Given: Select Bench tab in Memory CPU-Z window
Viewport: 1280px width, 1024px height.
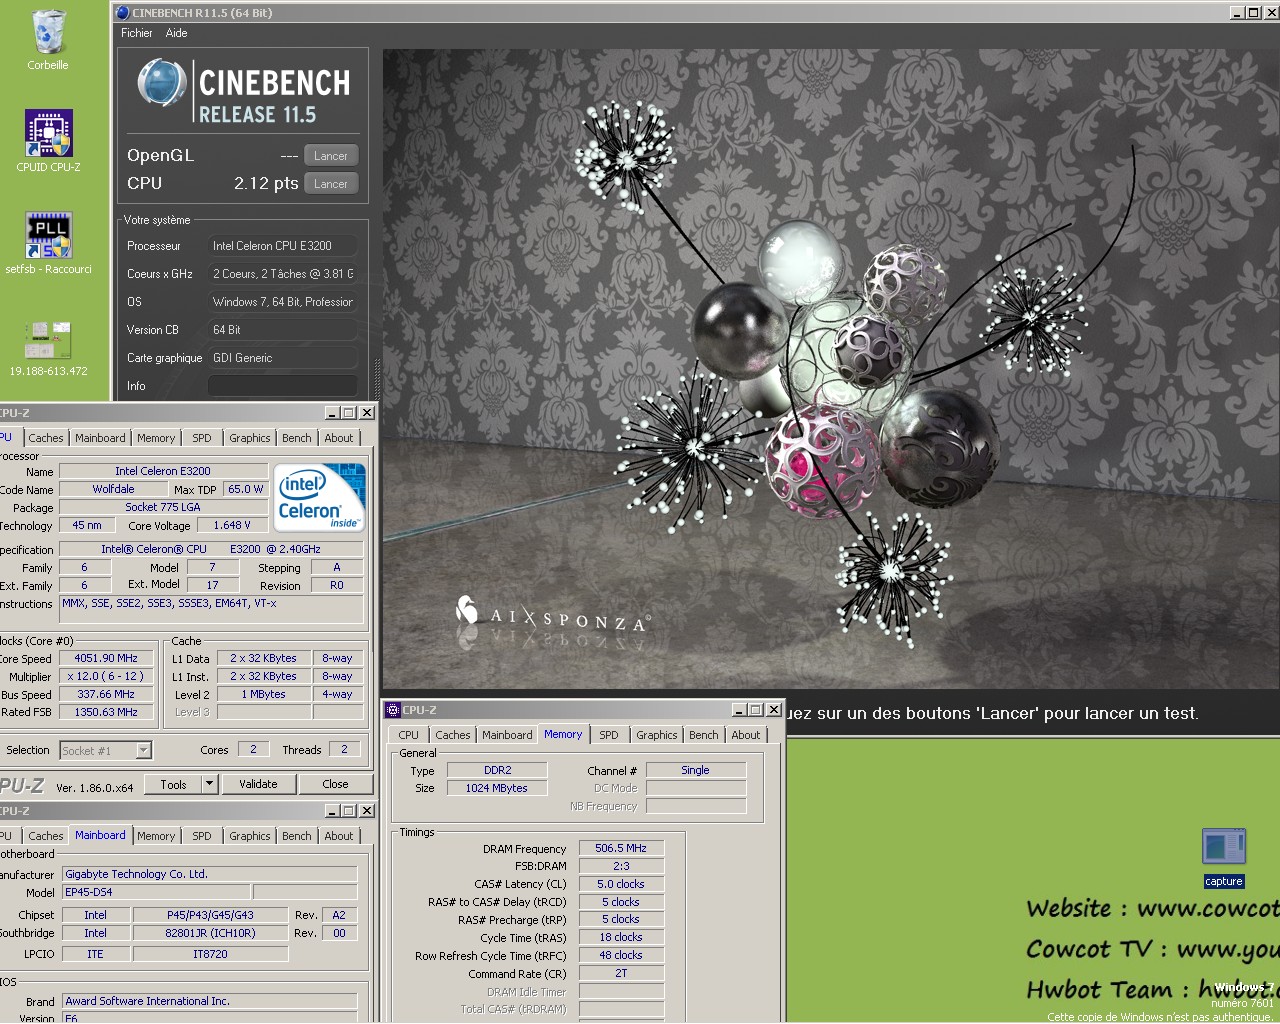Looking at the screenshot, I should (704, 735).
